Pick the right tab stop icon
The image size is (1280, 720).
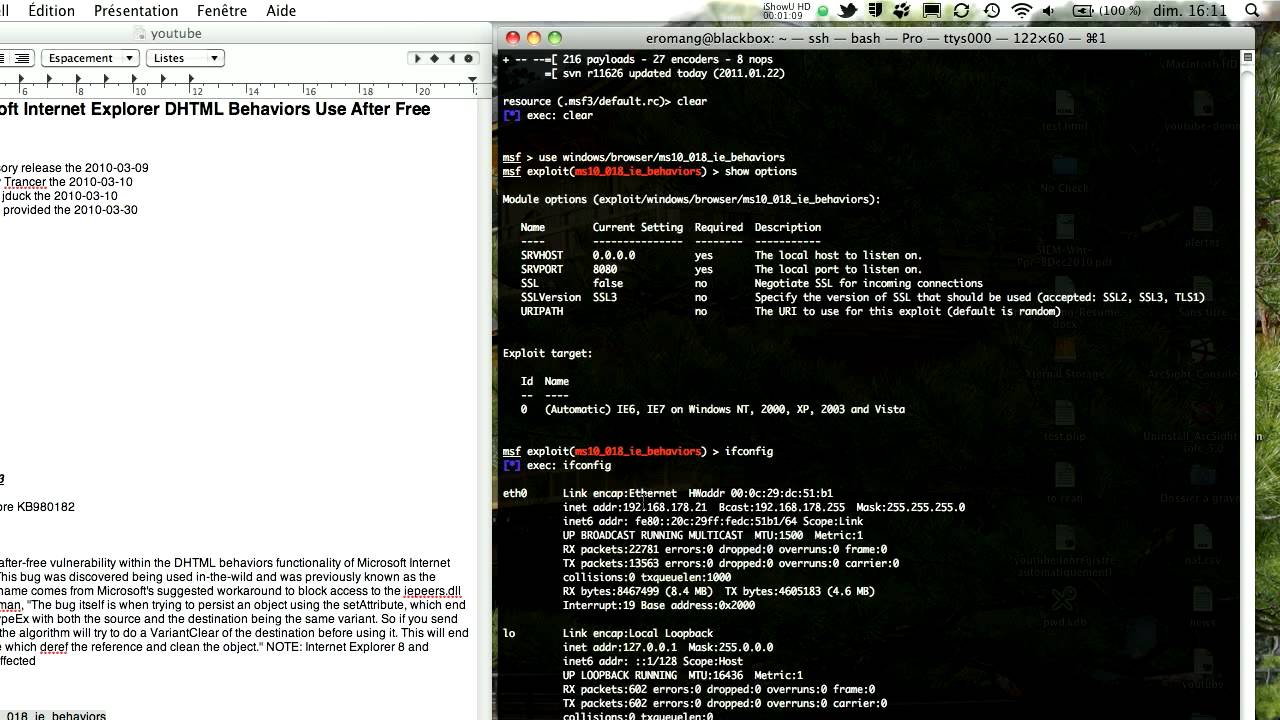pyautogui.click(x=451, y=58)
